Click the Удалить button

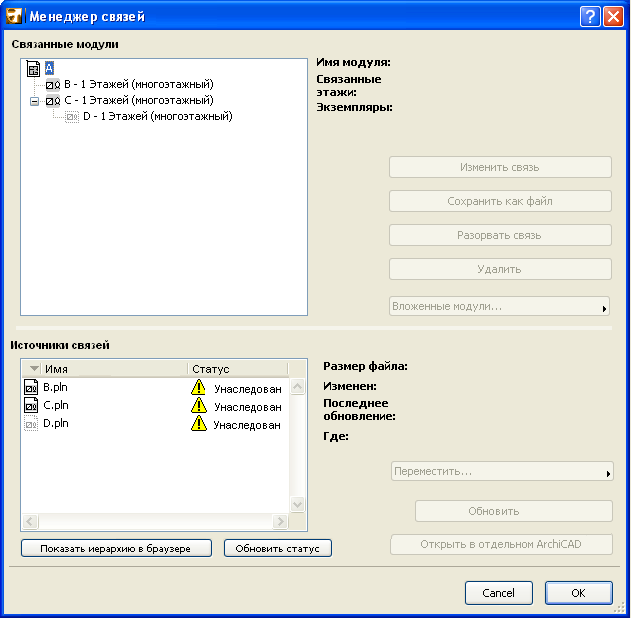click(500, 269)
